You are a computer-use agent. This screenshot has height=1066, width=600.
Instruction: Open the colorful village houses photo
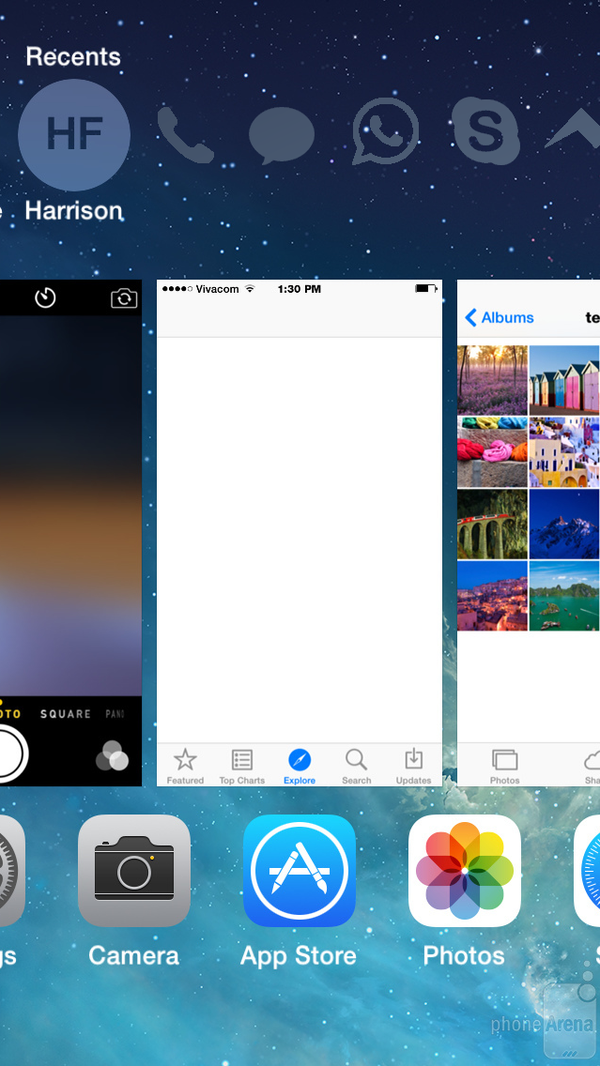click(564, 452)
